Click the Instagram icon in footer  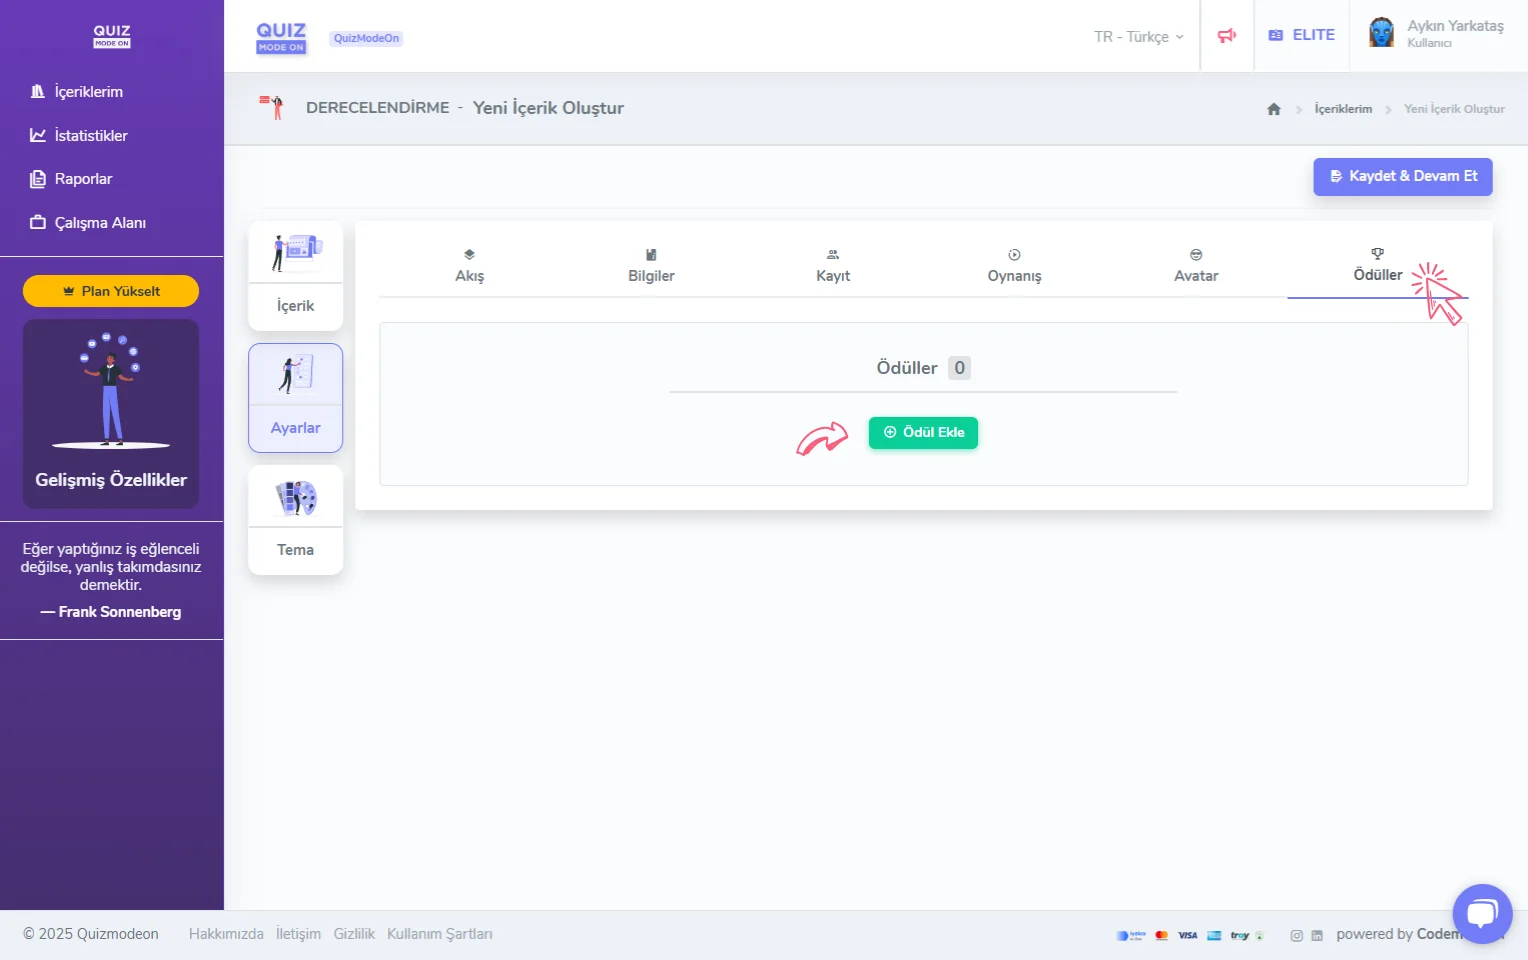click(1296, 936)
